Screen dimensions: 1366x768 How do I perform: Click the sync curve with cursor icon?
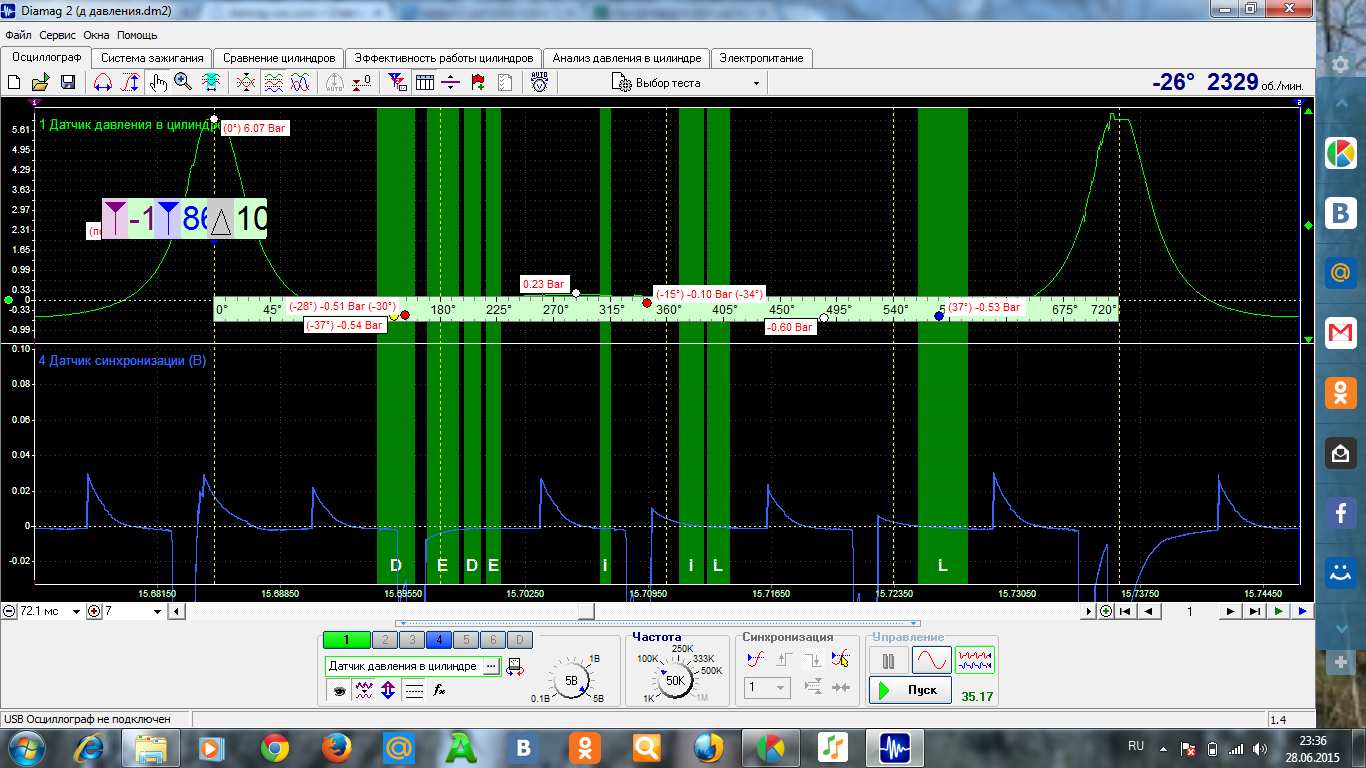pyautogui.click(x=841, y=659)
